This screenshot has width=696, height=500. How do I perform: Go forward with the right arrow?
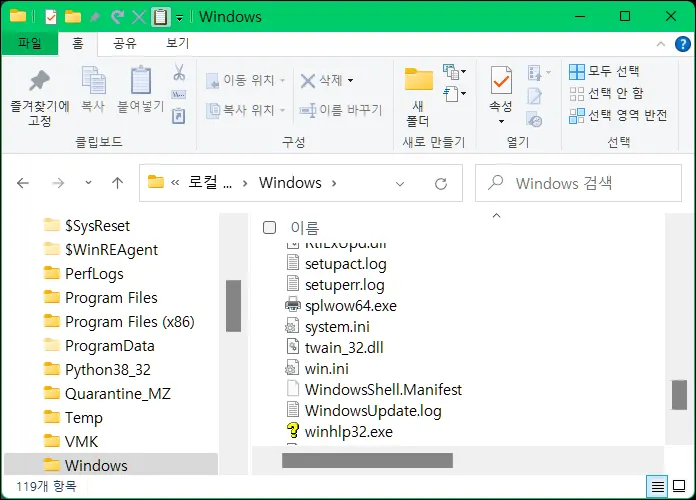58,183
